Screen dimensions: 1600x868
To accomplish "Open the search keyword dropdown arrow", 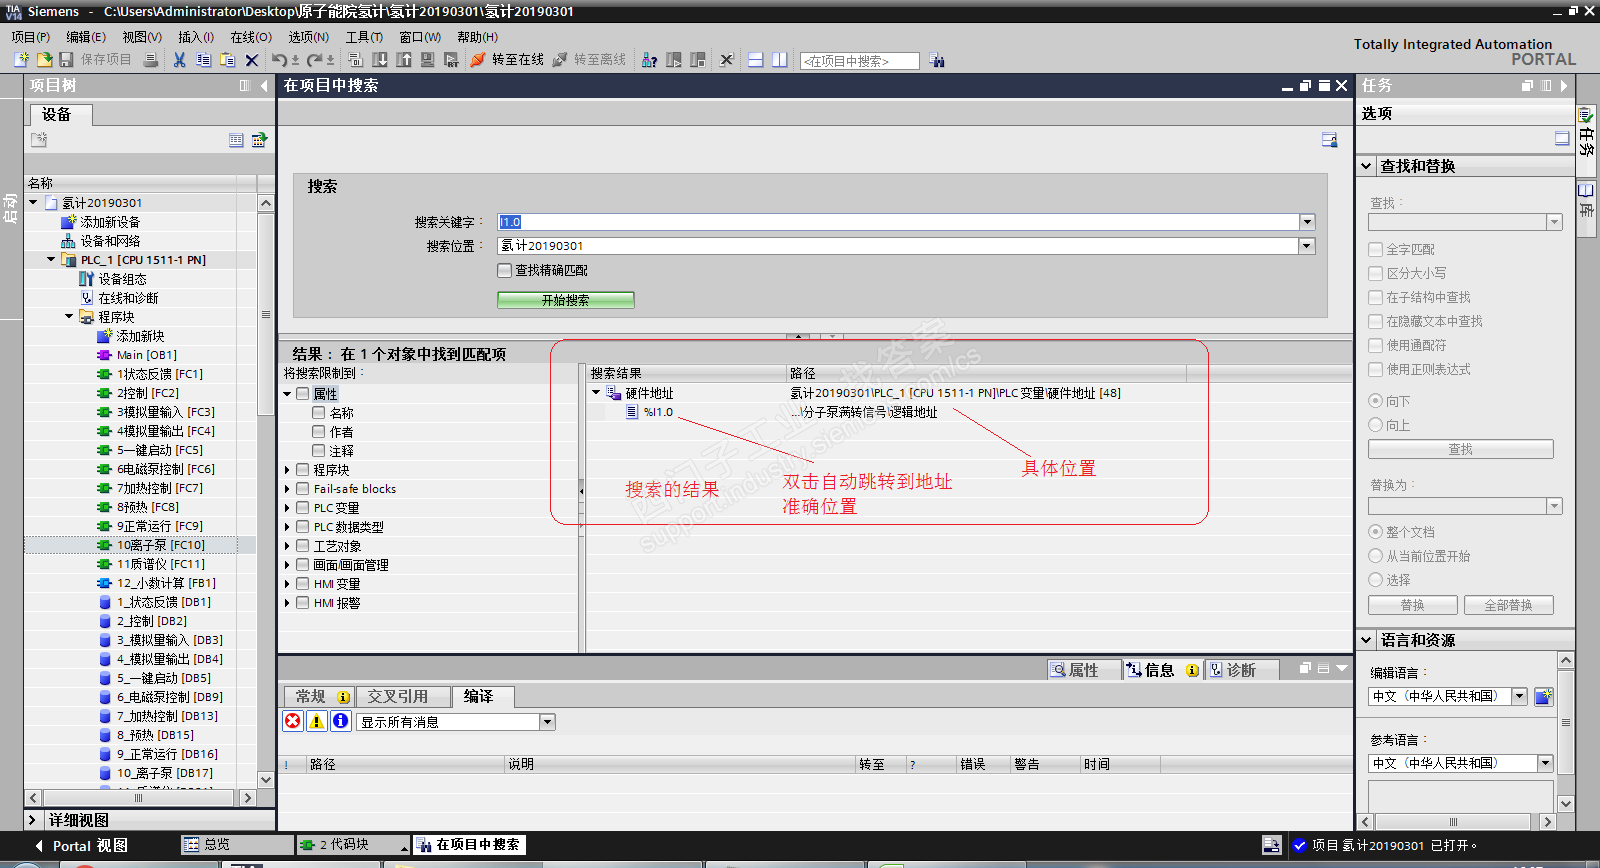I will click(1307, 222).
